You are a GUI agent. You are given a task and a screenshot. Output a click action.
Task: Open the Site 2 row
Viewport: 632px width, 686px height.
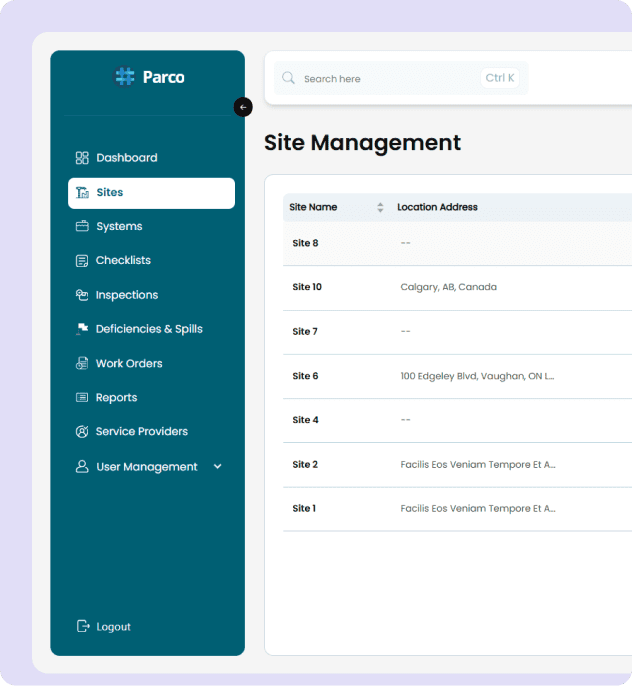[x=457, y=465]
